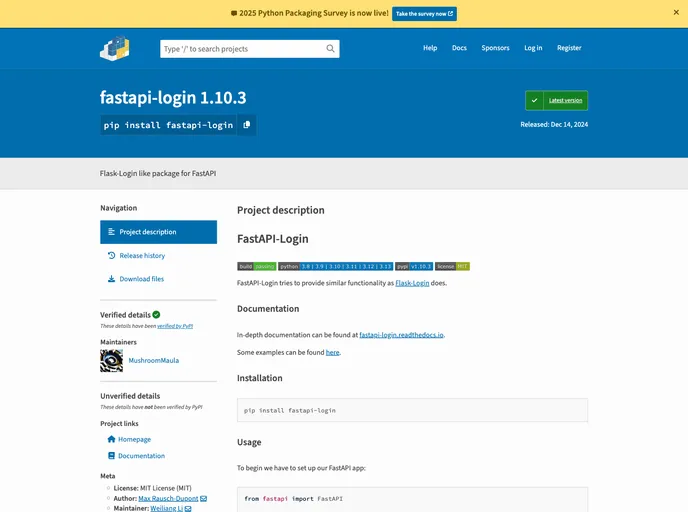Open the Log in page
Screen dimensions: 688x512
tap(533, 48)
